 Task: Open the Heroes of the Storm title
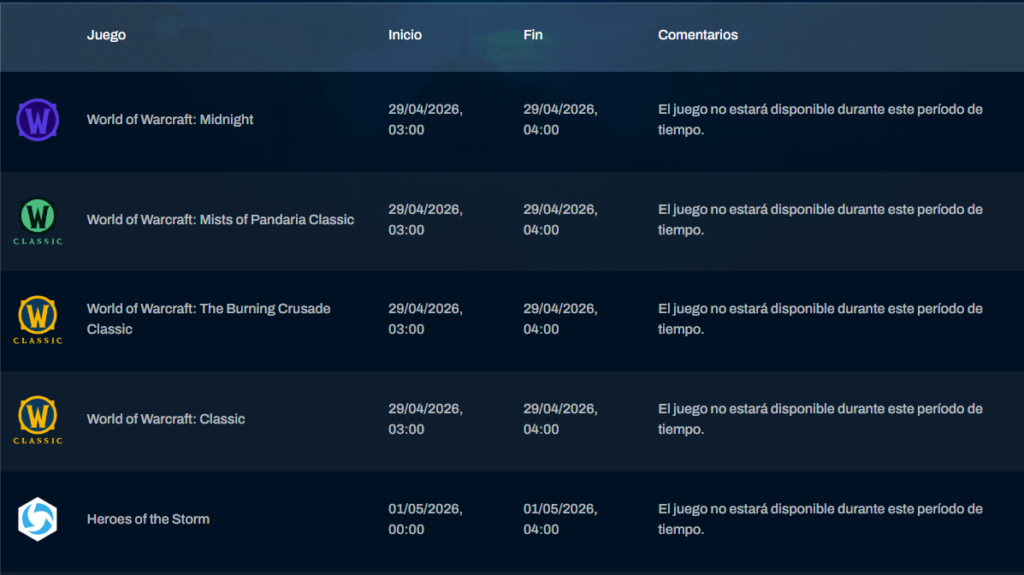tap(148, 519)
